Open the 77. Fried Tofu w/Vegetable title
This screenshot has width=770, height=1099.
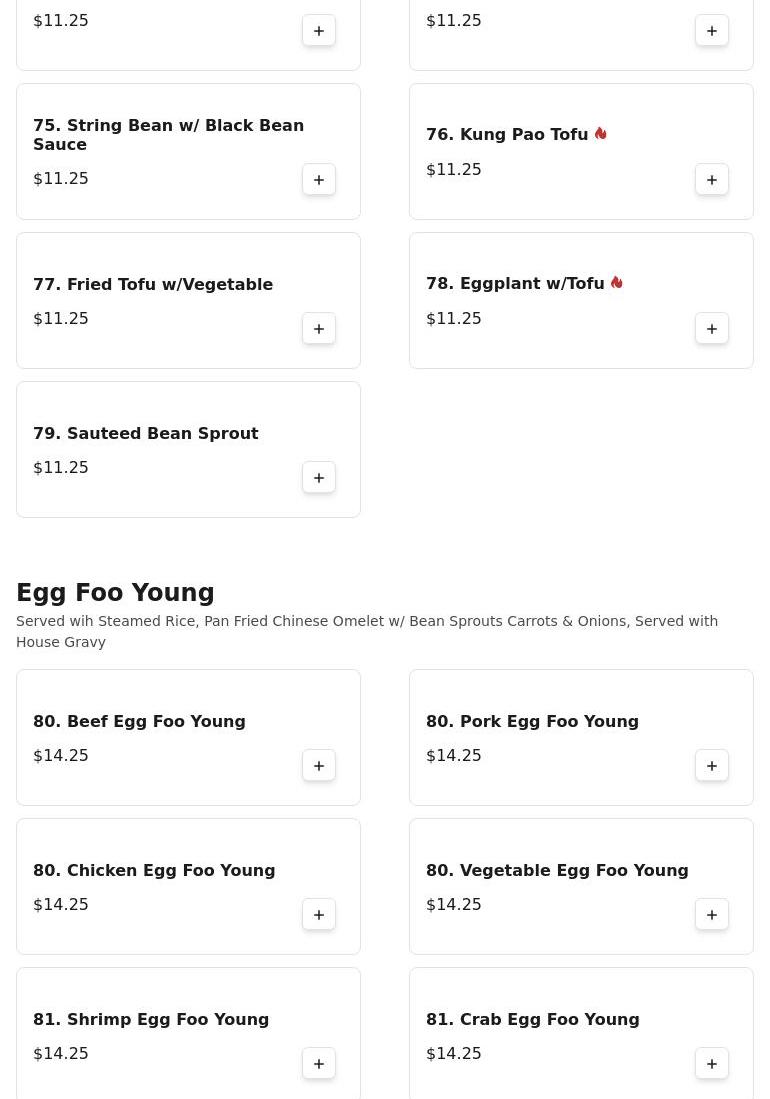(153, 284)
